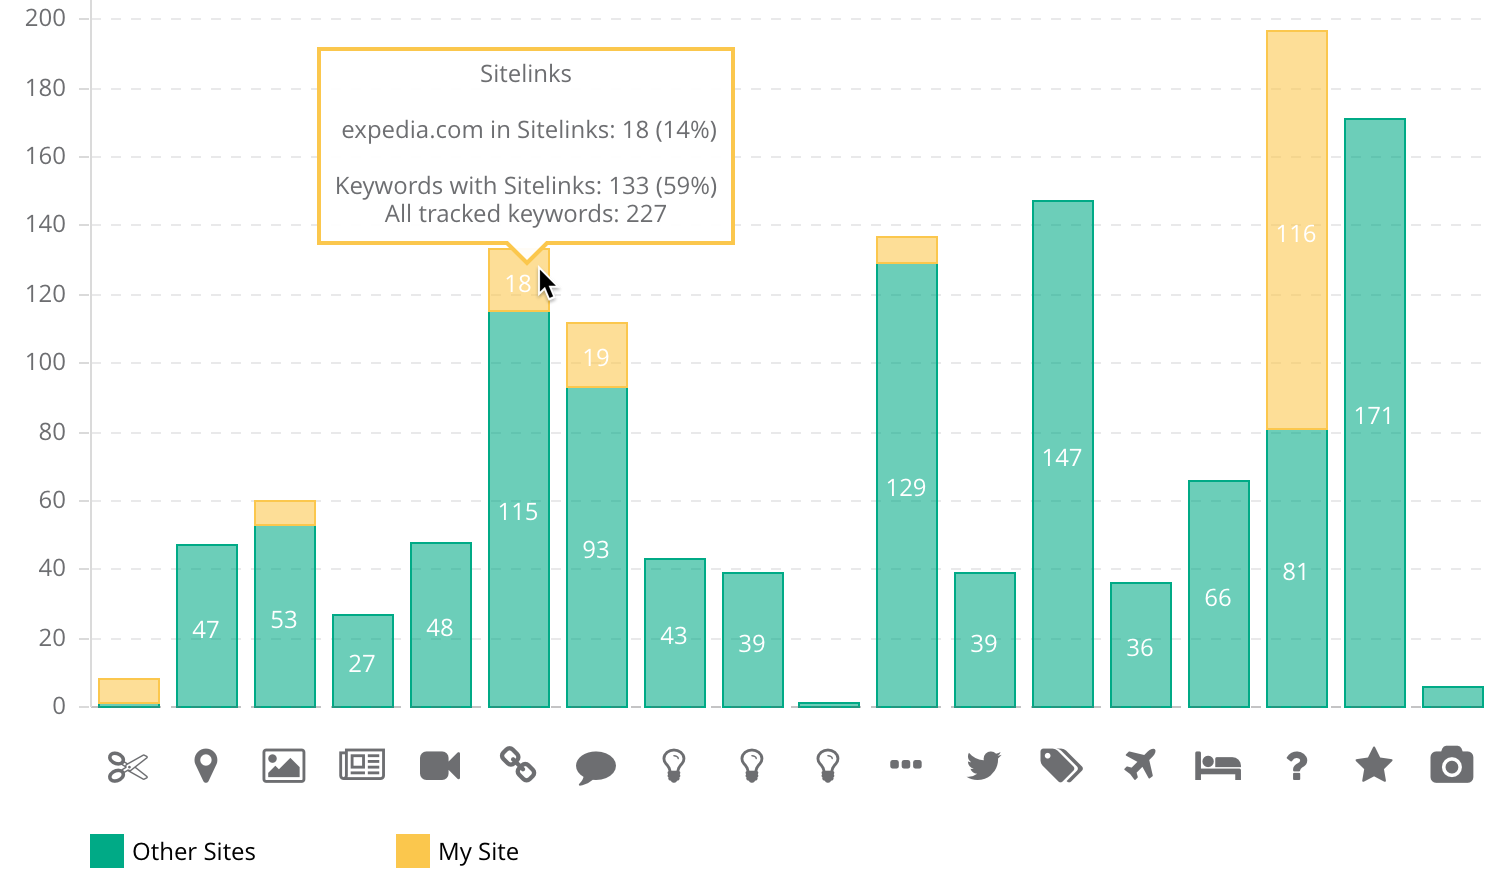1506x888 pixels.
Task: Toggle the My Site legend series
Action: click(x=478, y=852)
